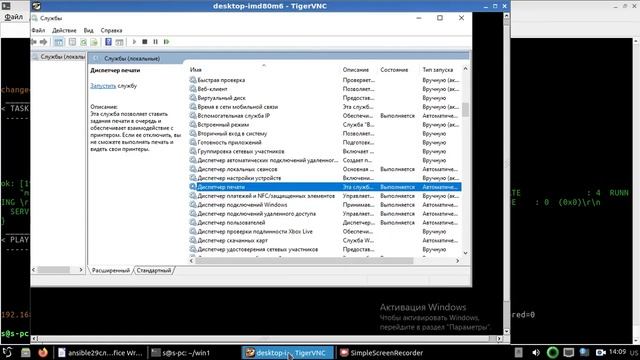Click the camera recording tray icon

pyautogui.click(x=600, y=352)
